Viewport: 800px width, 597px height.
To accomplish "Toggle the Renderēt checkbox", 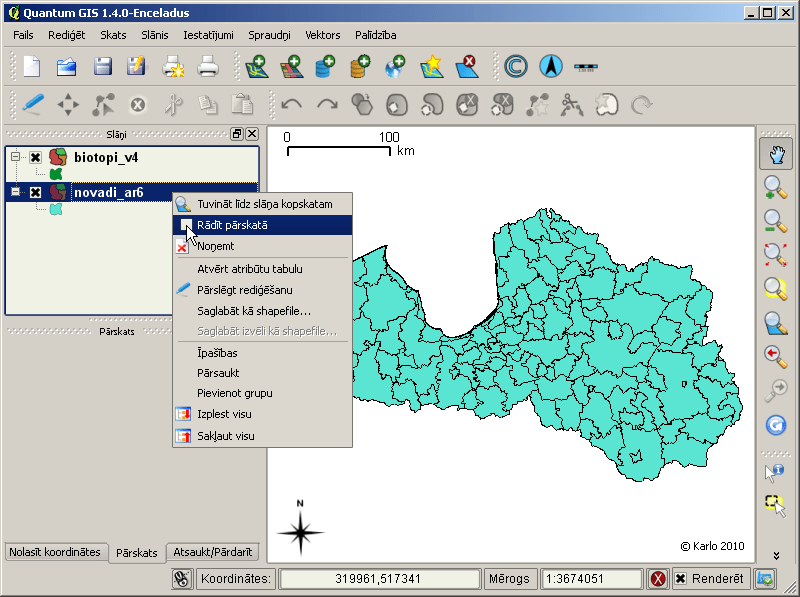I will click(x=681, y=579).
